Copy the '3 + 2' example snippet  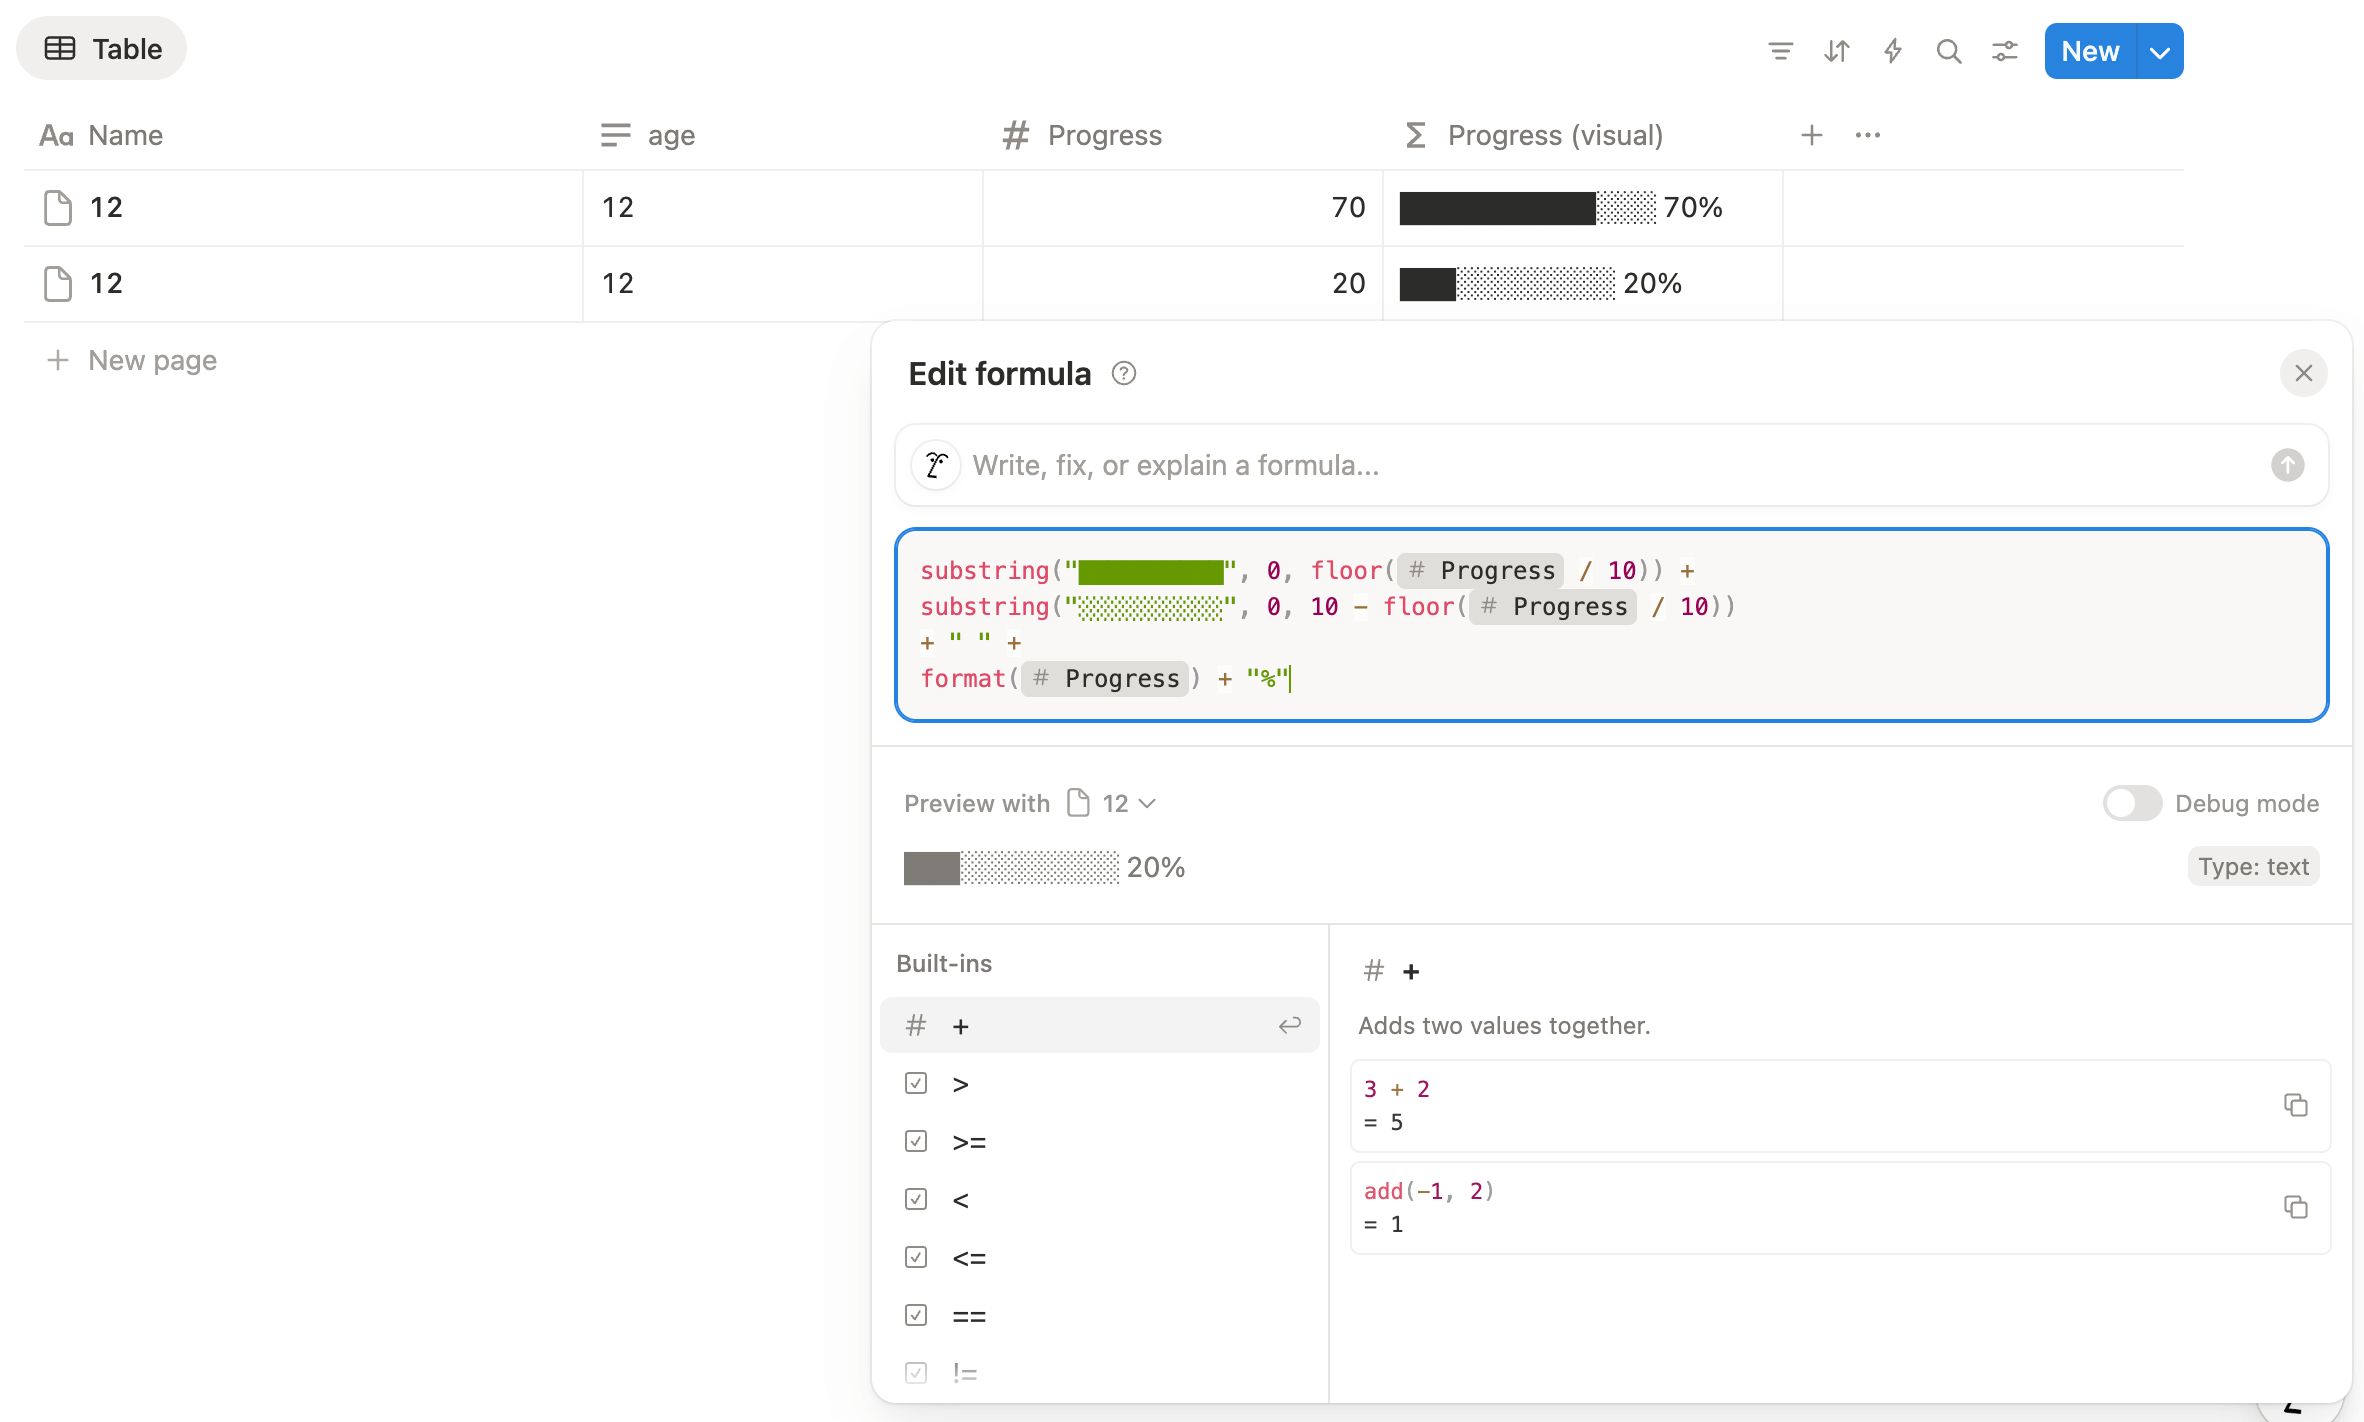click(x=2295, y=1104)
